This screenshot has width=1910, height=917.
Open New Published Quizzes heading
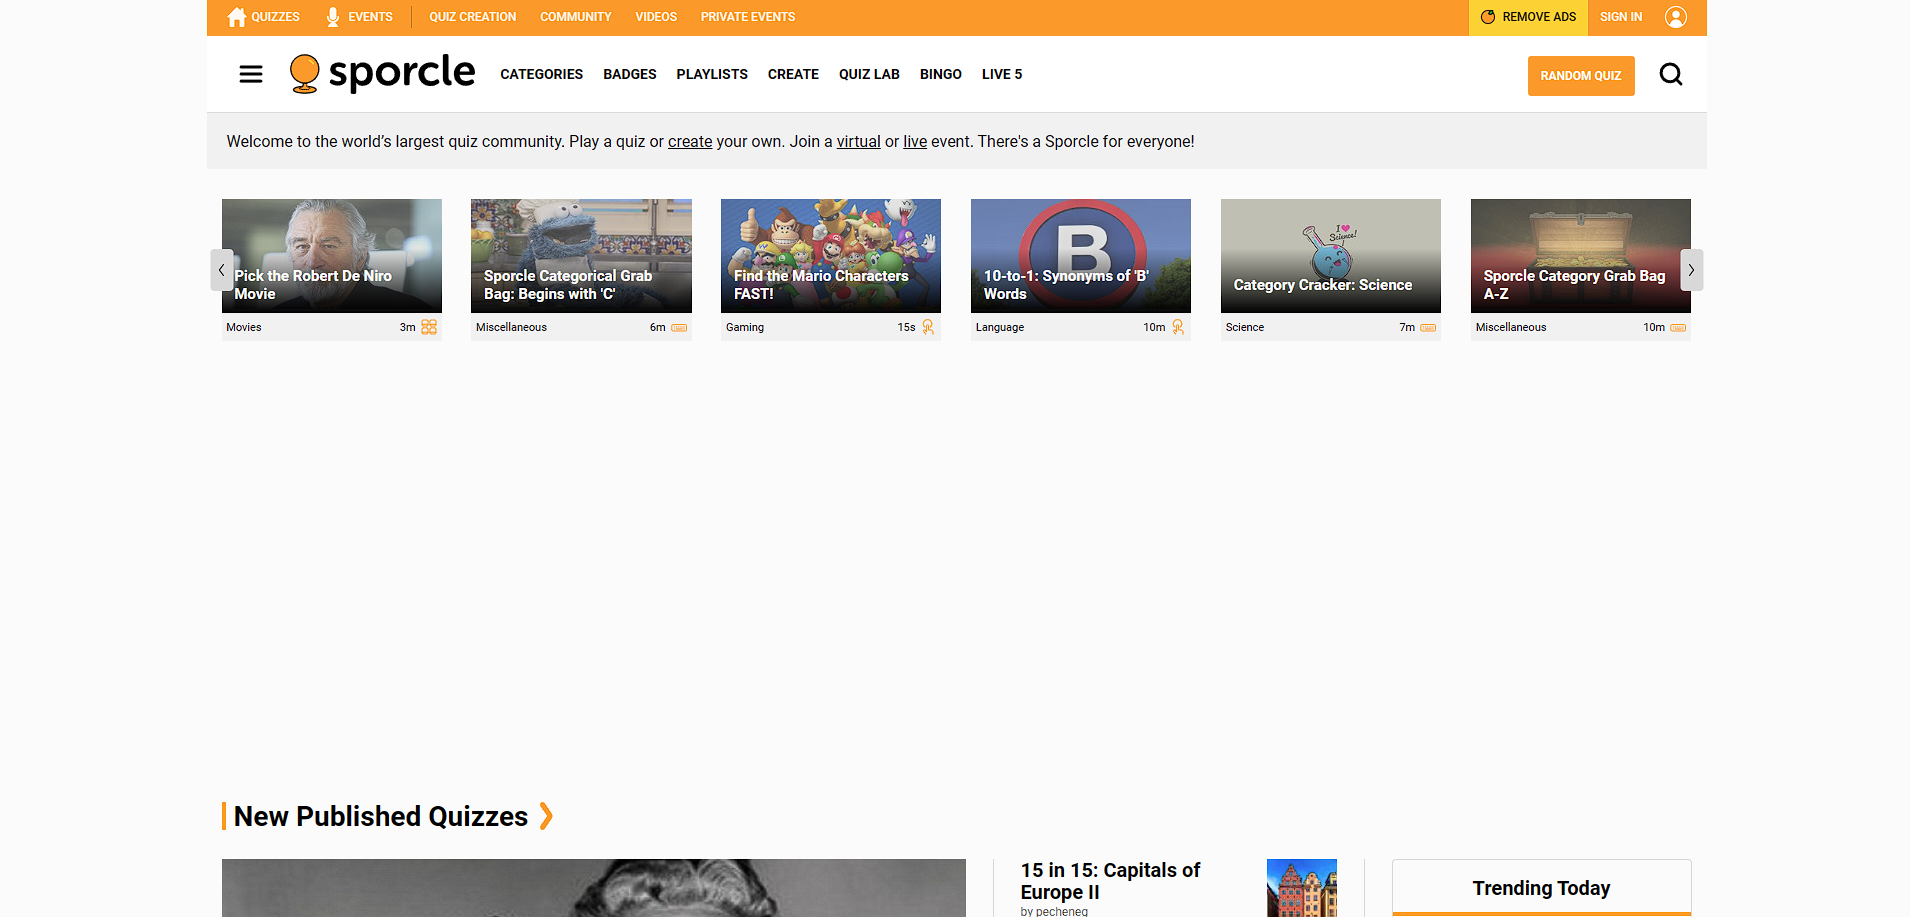point(381,816)
